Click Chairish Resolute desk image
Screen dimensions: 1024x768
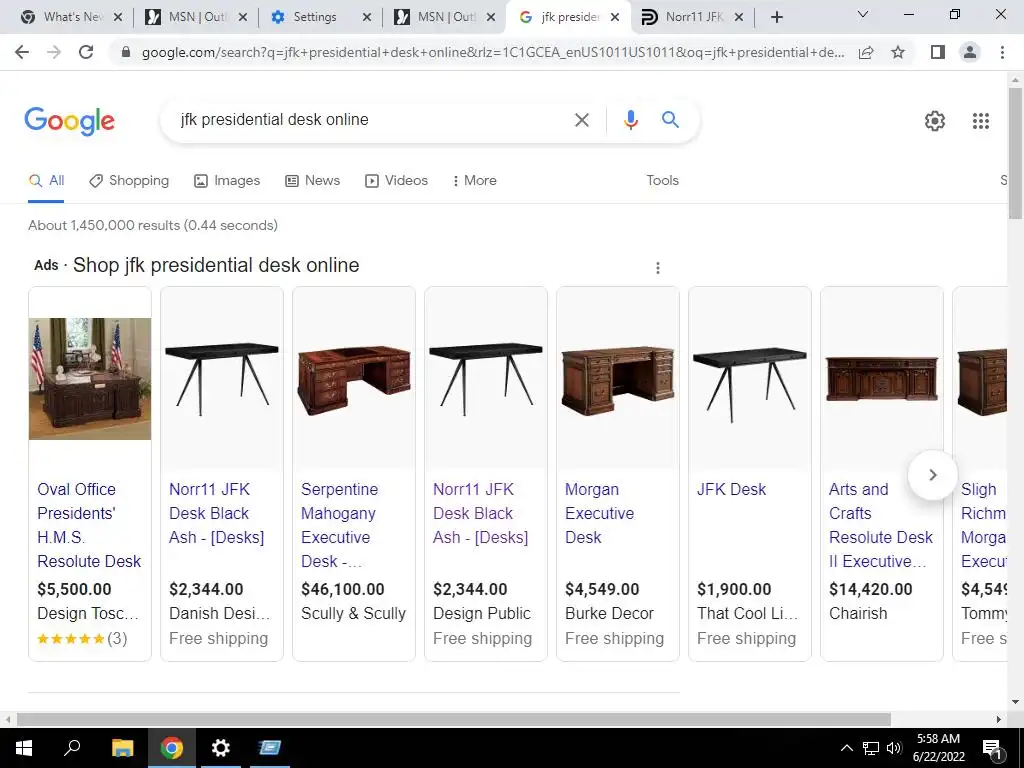point(882,379)
